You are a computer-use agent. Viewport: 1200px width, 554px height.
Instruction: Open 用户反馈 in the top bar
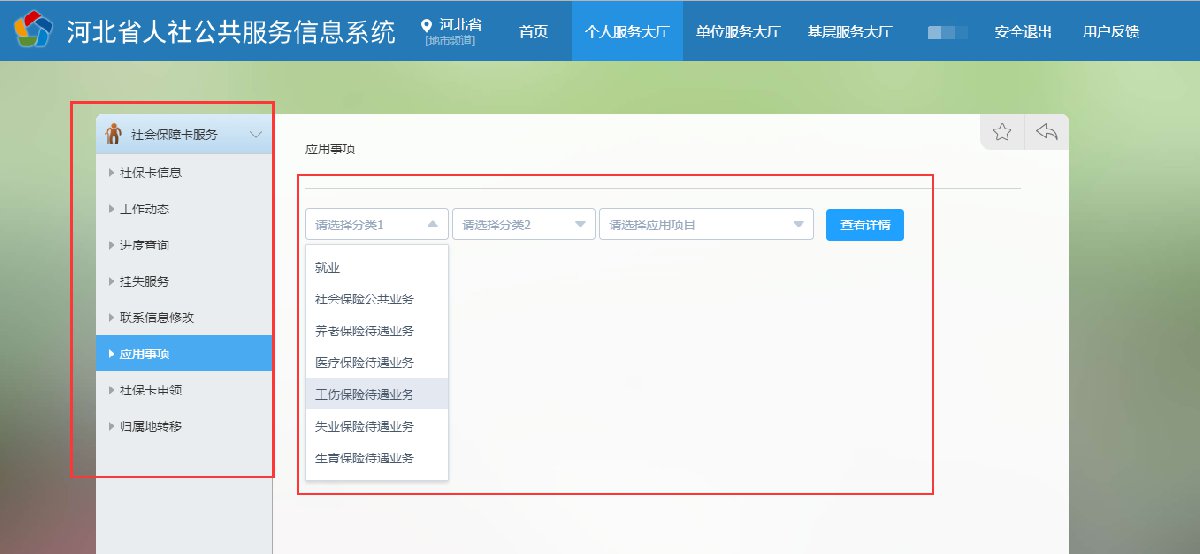pyautogui.click(x=1110, y=31)
